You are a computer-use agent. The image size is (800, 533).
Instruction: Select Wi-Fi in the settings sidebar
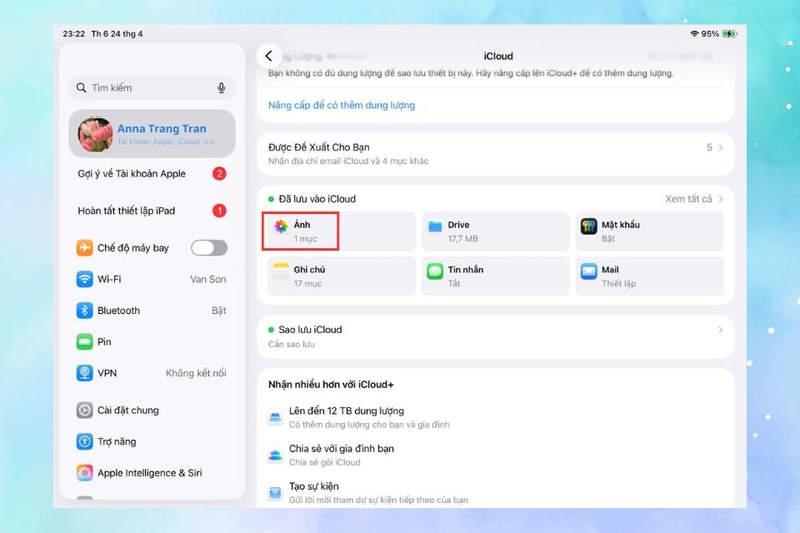point(152,279)
